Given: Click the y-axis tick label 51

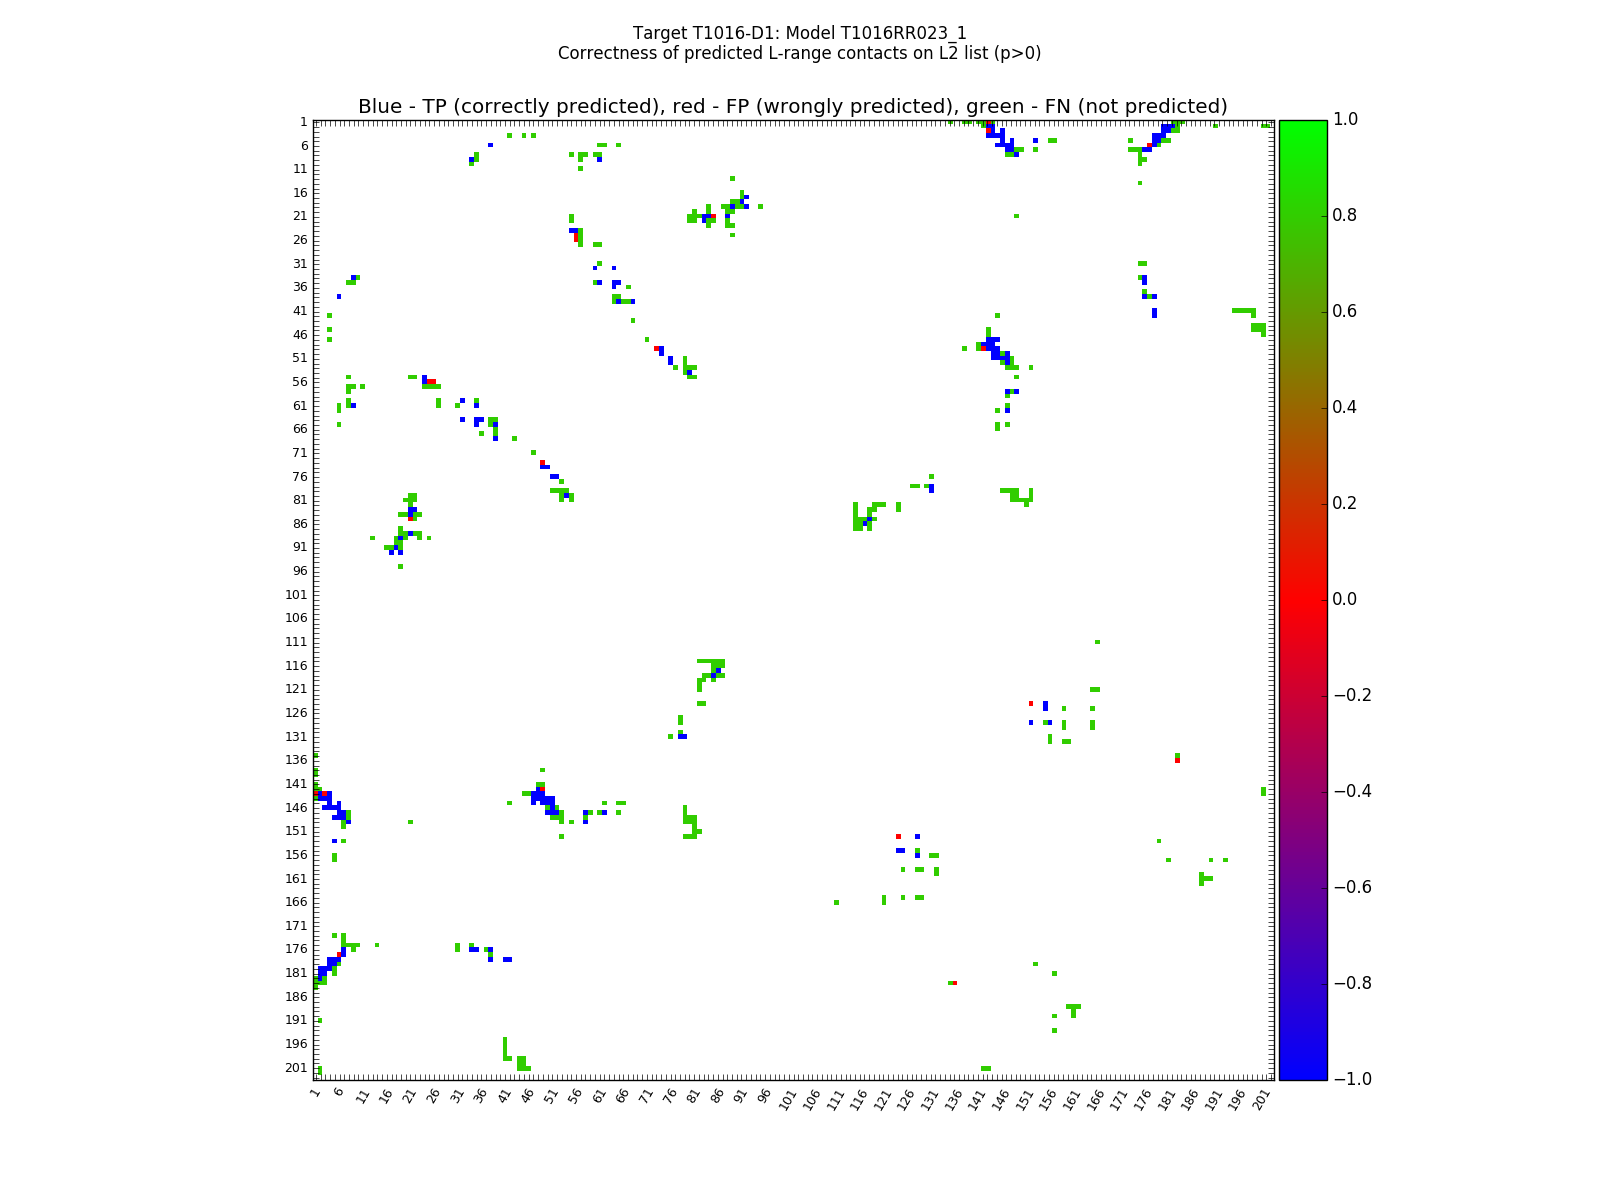Looking at the screenshot, I should pos(298,358).
